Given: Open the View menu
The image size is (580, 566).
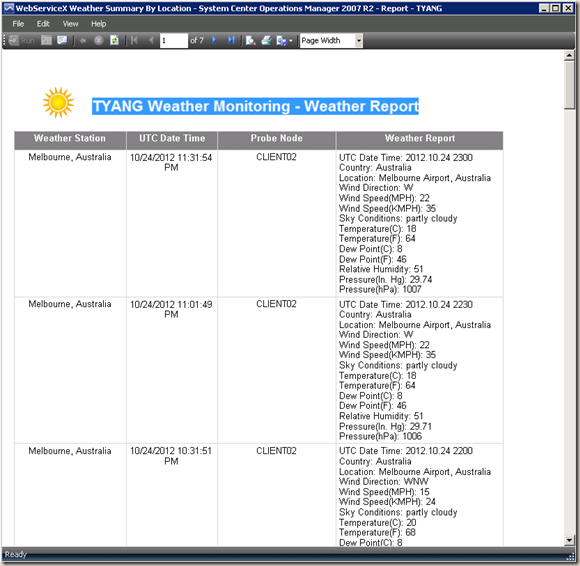Looking at the screenshot, I should pyautogui.click(x=70, y=24).
